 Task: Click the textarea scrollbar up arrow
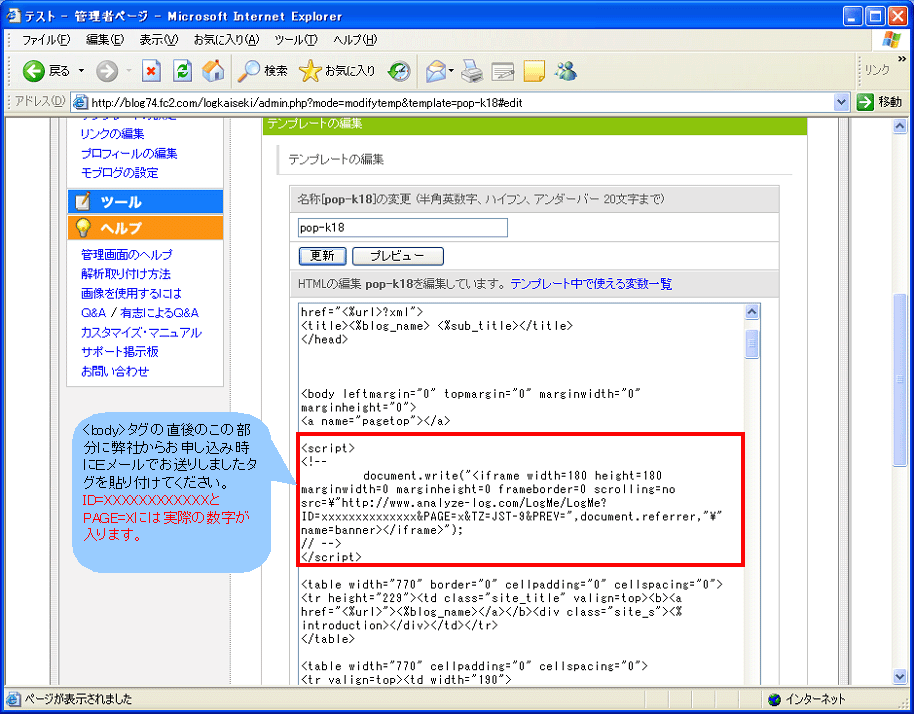752,312
